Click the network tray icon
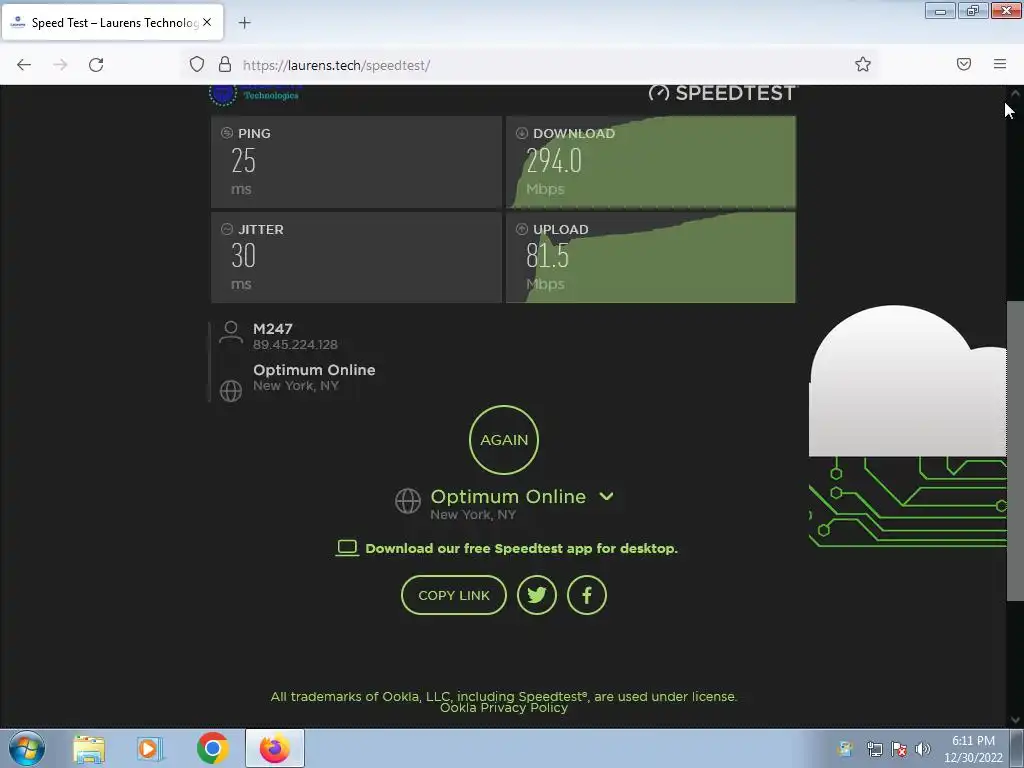The height and width of the screenshot is (768, 1024). 874,749
